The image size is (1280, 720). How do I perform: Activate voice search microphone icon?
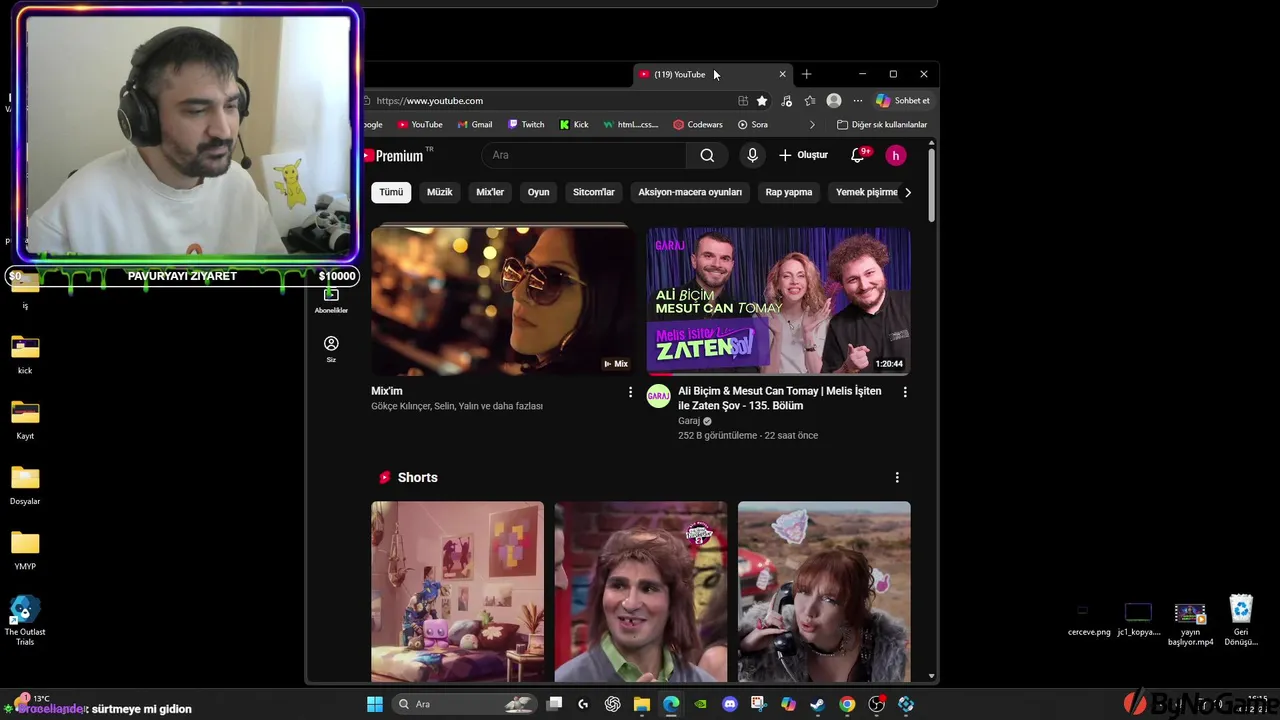click(x=753, y=155)
